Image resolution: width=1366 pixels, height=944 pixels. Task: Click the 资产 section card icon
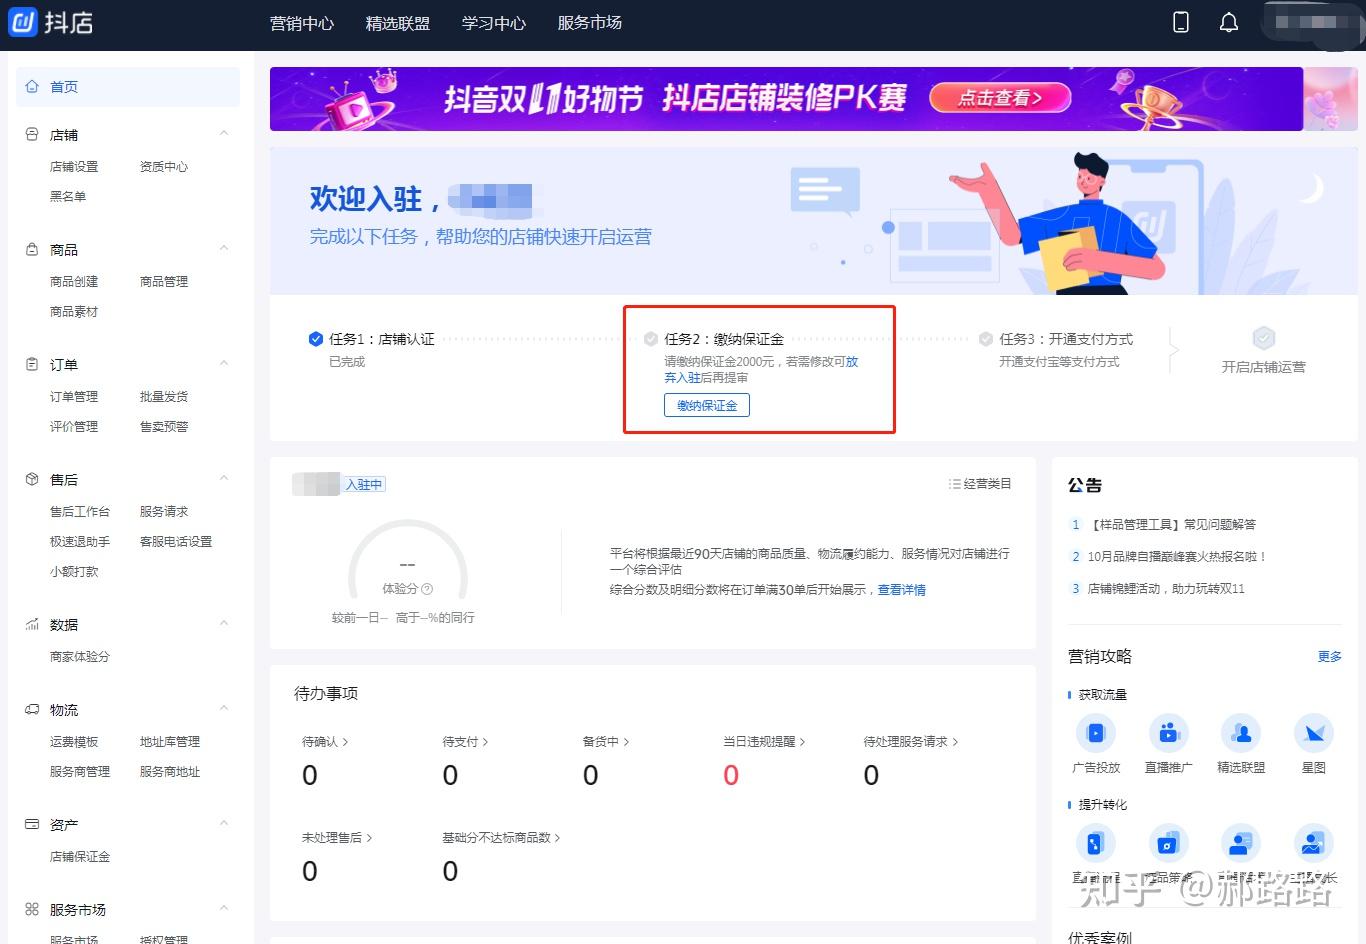(x=32, y=824)
